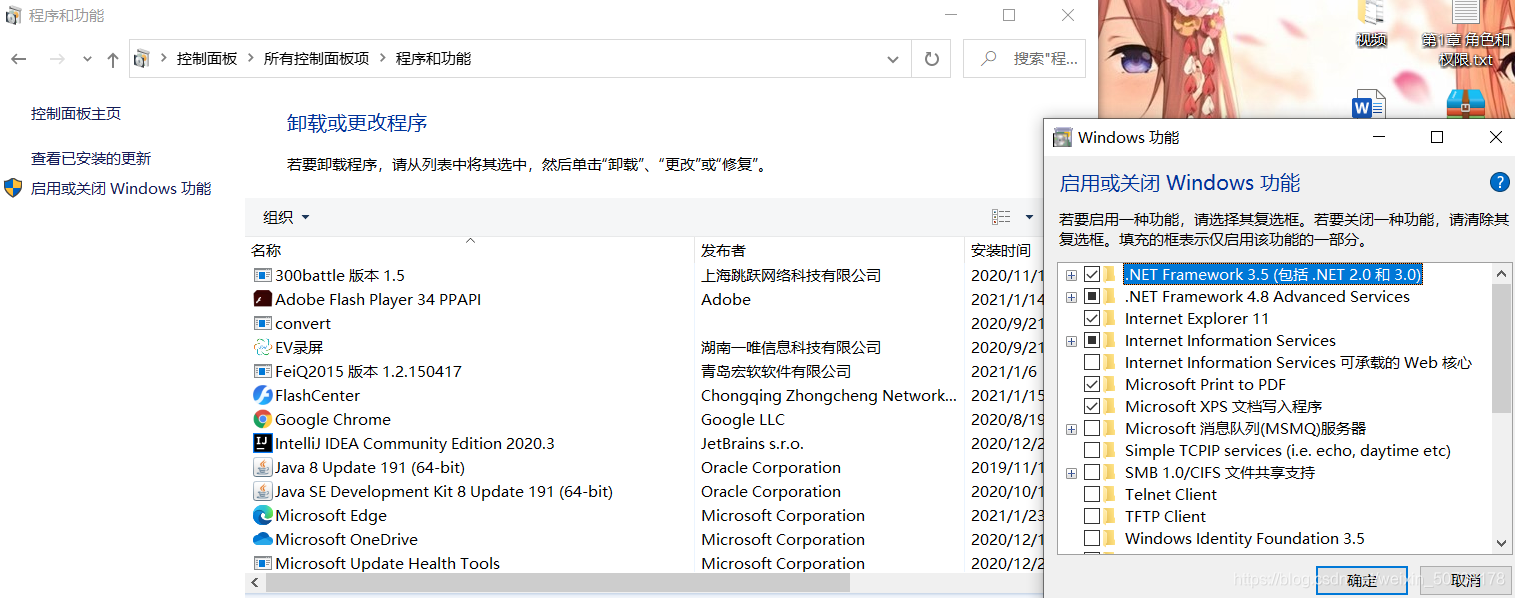Click the view layout icon in toolbar
The width and height of the screenshot is (1515, 598).
tap(1001, 217)
